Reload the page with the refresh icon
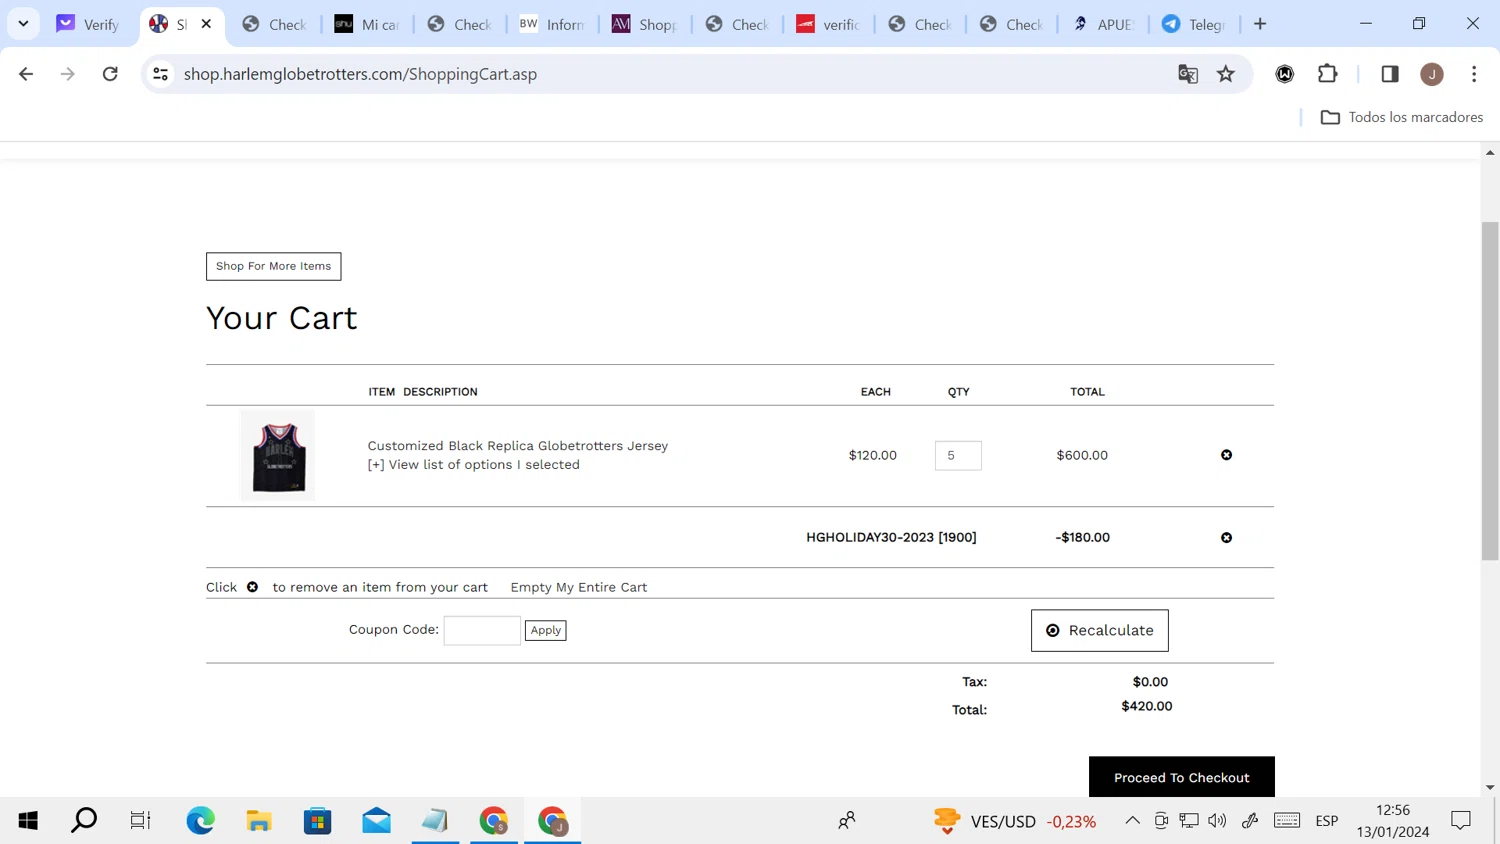 pyautogui.click(x=110, y=74)
